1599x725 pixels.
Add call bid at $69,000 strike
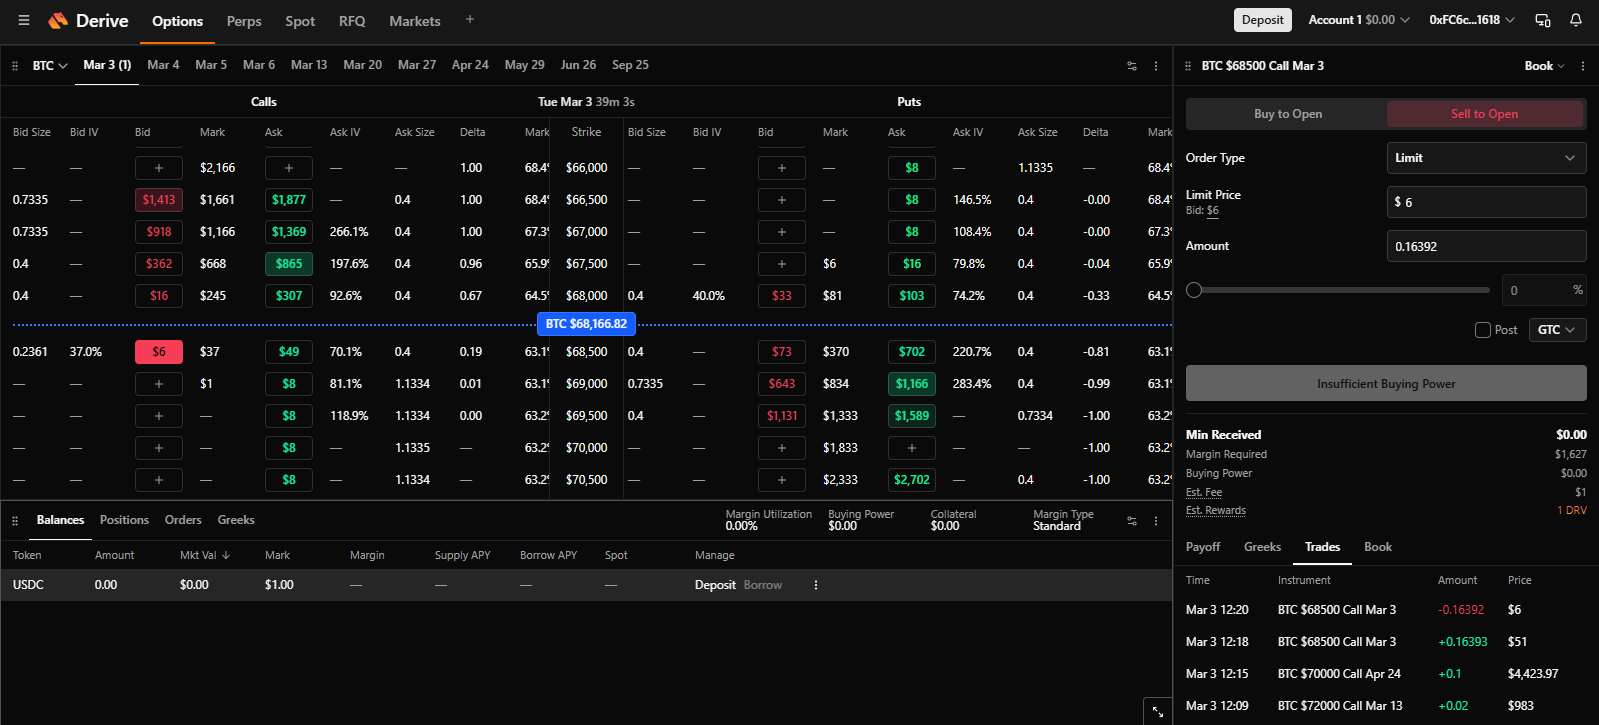(159, 384)
